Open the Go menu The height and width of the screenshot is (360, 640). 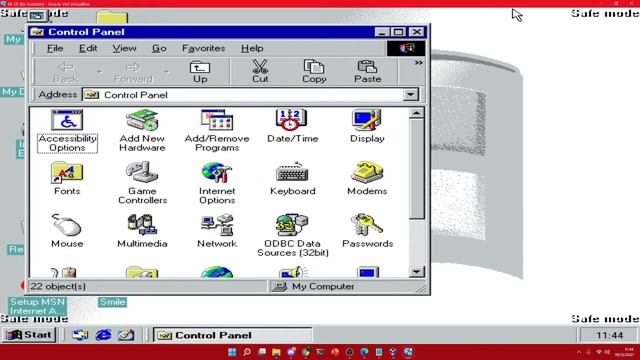[x=159, y=48]
